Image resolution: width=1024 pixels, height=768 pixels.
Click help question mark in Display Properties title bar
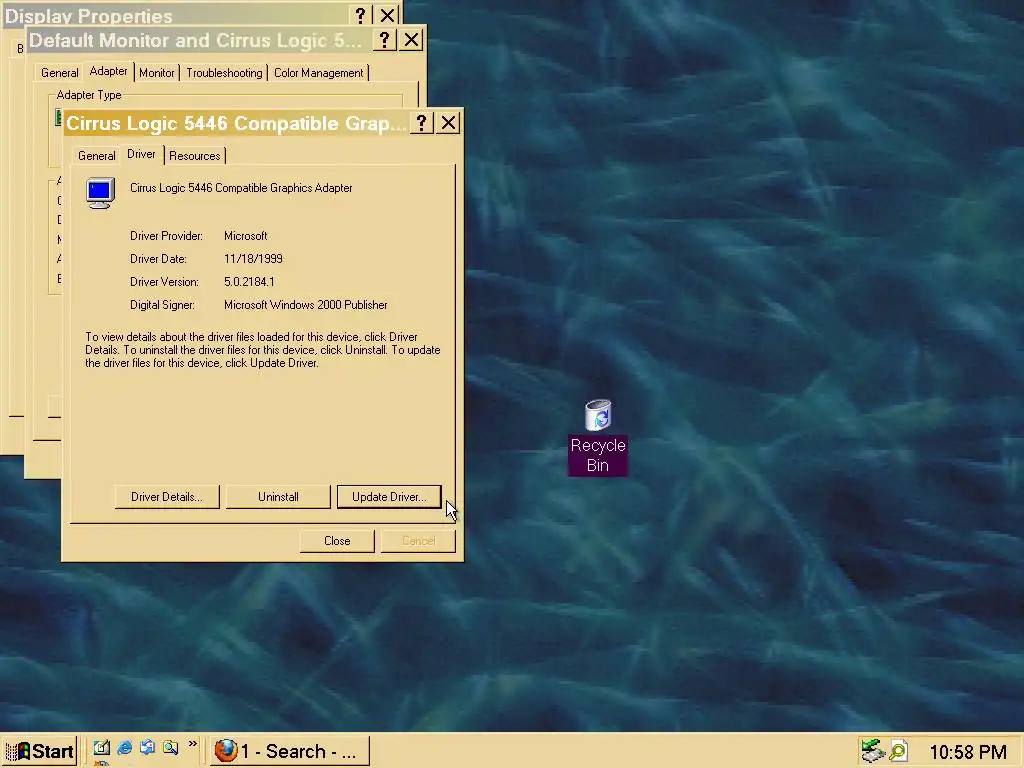360,14
